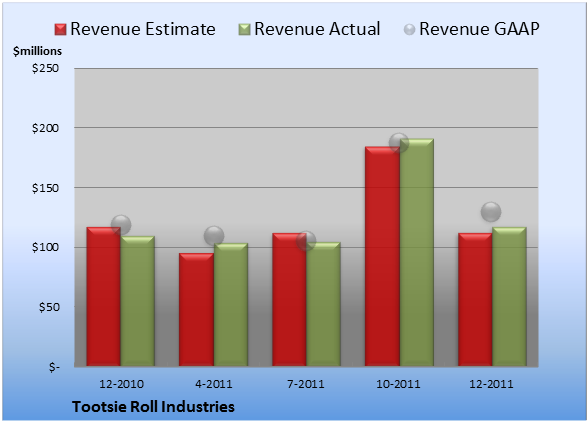Select the green actual bar for 7-2011
The width and height of the screenshot is (588, 422).
323,304
